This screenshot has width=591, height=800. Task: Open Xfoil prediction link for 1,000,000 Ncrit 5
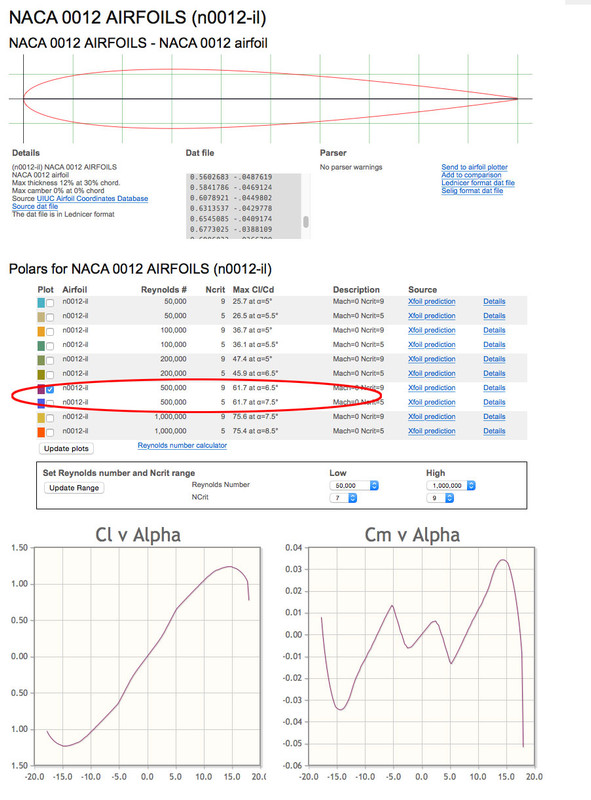pos(432,431)
